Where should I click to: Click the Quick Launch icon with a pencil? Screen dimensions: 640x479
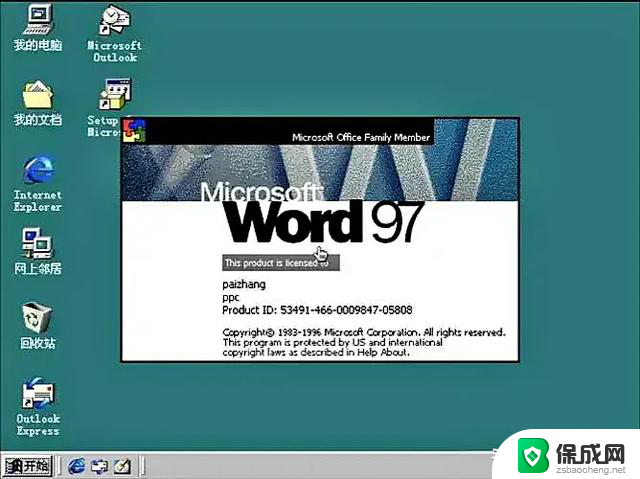click(122, 466)
